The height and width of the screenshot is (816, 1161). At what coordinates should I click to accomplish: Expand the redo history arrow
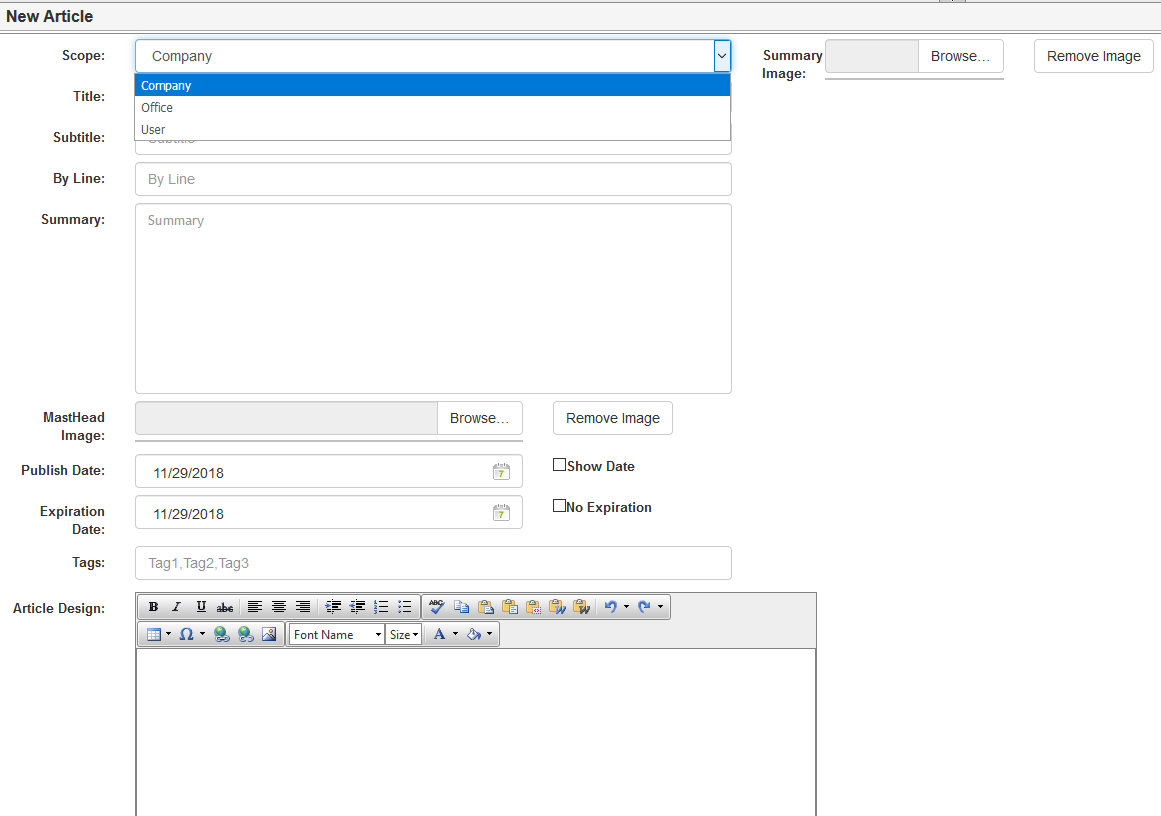pos(660,607)
